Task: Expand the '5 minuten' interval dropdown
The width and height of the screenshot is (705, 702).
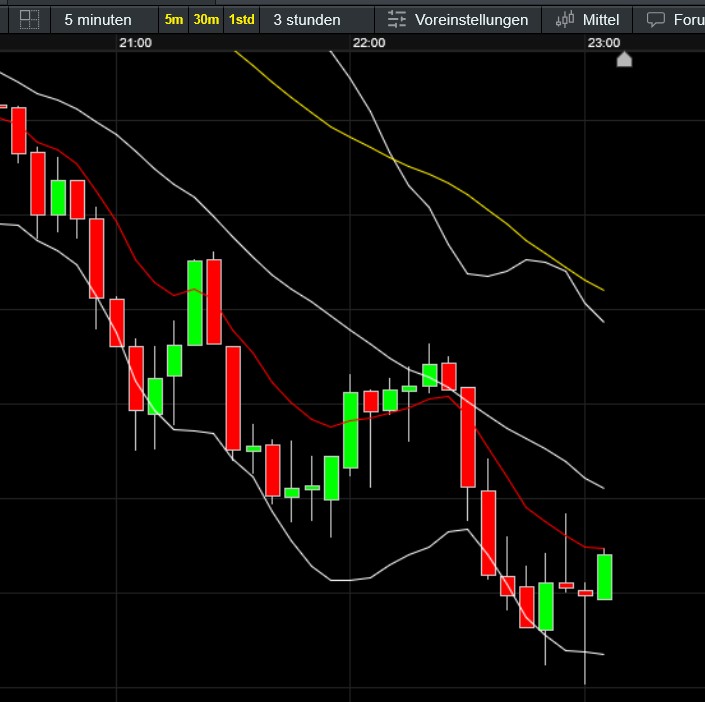Action: [x=97, y=19]
